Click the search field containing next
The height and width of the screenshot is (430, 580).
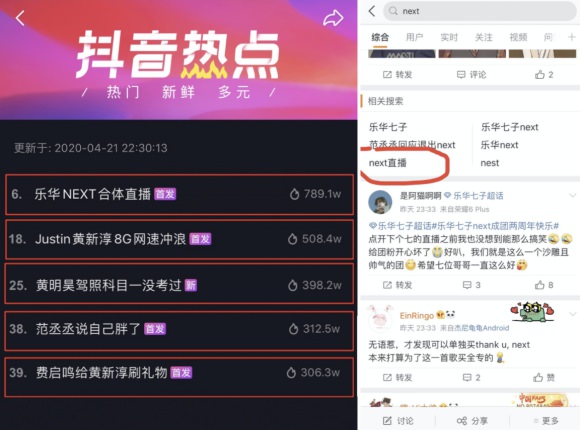pyautogui.click(x=480, y=11)
